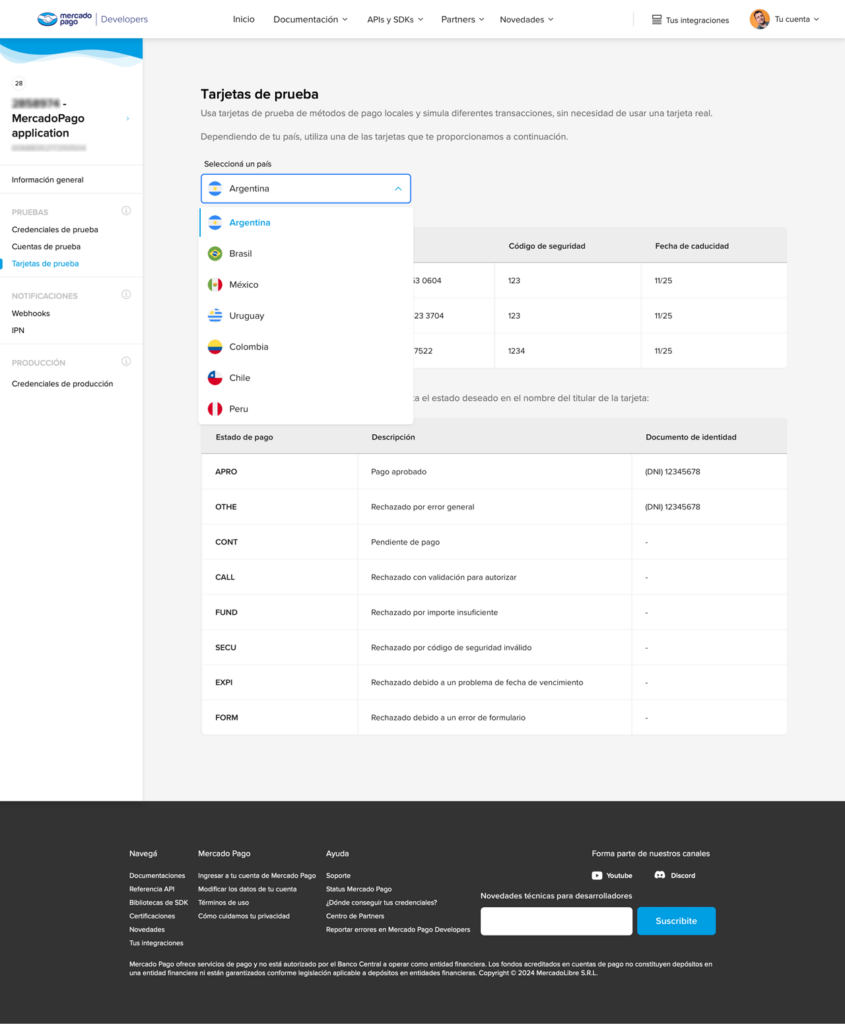Open Cómo cuidamos tu privacidad link
Viewport: 845px width, 1024px height.
[244, 916]
